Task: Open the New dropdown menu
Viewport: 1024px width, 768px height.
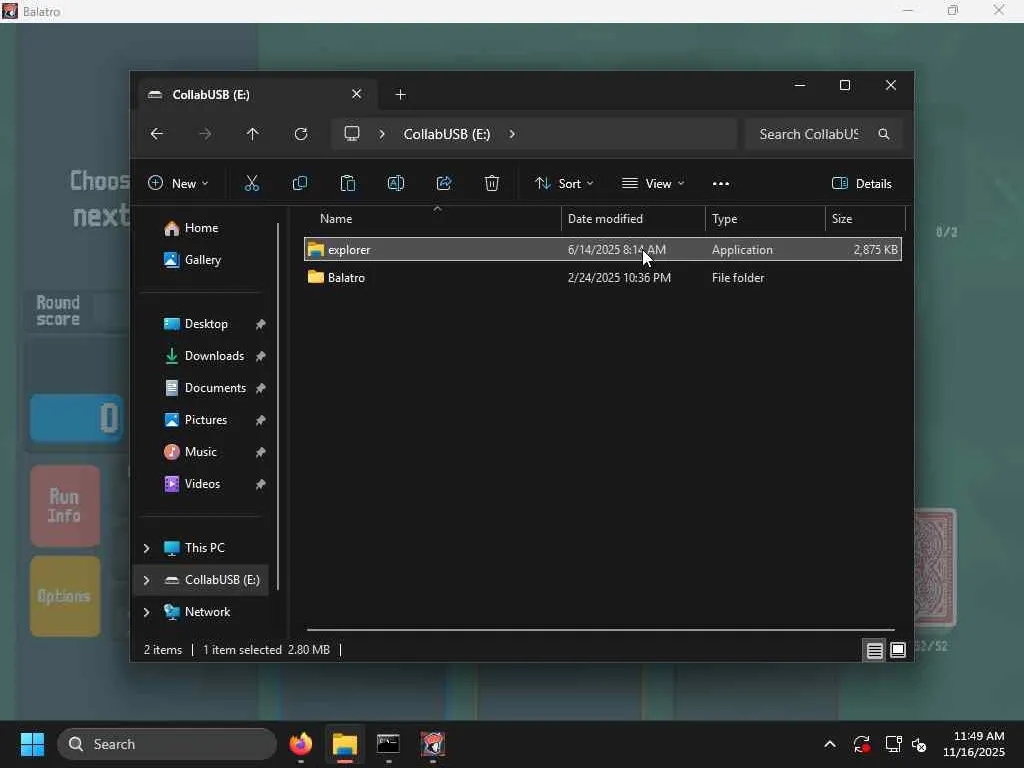Action: [x=178, y=184]
